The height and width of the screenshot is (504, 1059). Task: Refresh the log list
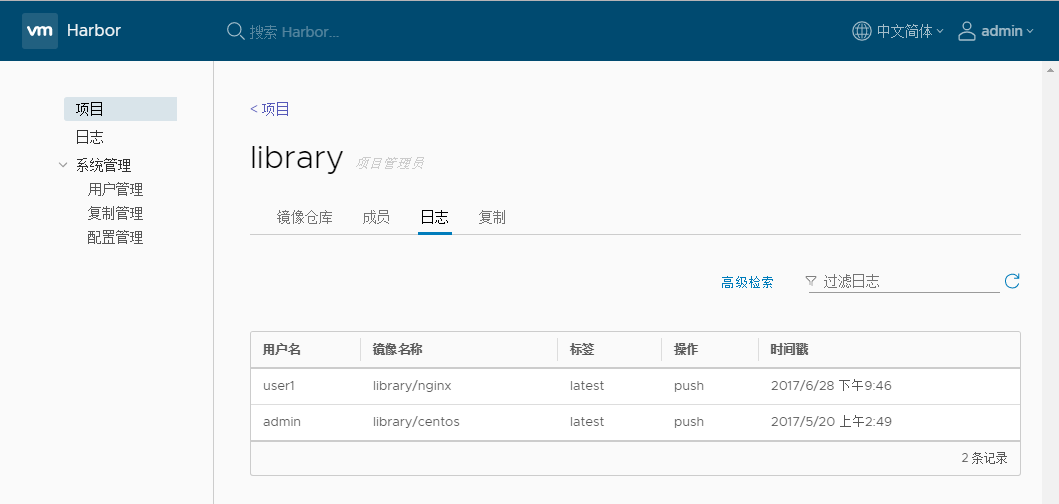point(1012,281)
